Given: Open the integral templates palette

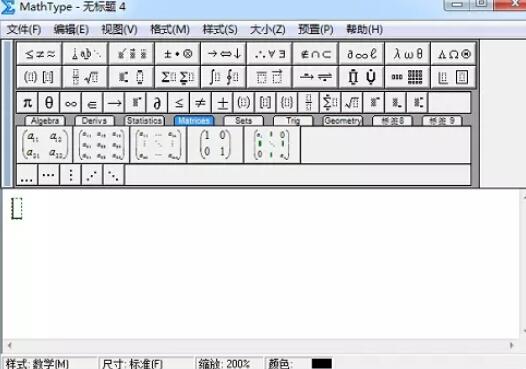Looking at the screenshot, I should tap(224, 77).
